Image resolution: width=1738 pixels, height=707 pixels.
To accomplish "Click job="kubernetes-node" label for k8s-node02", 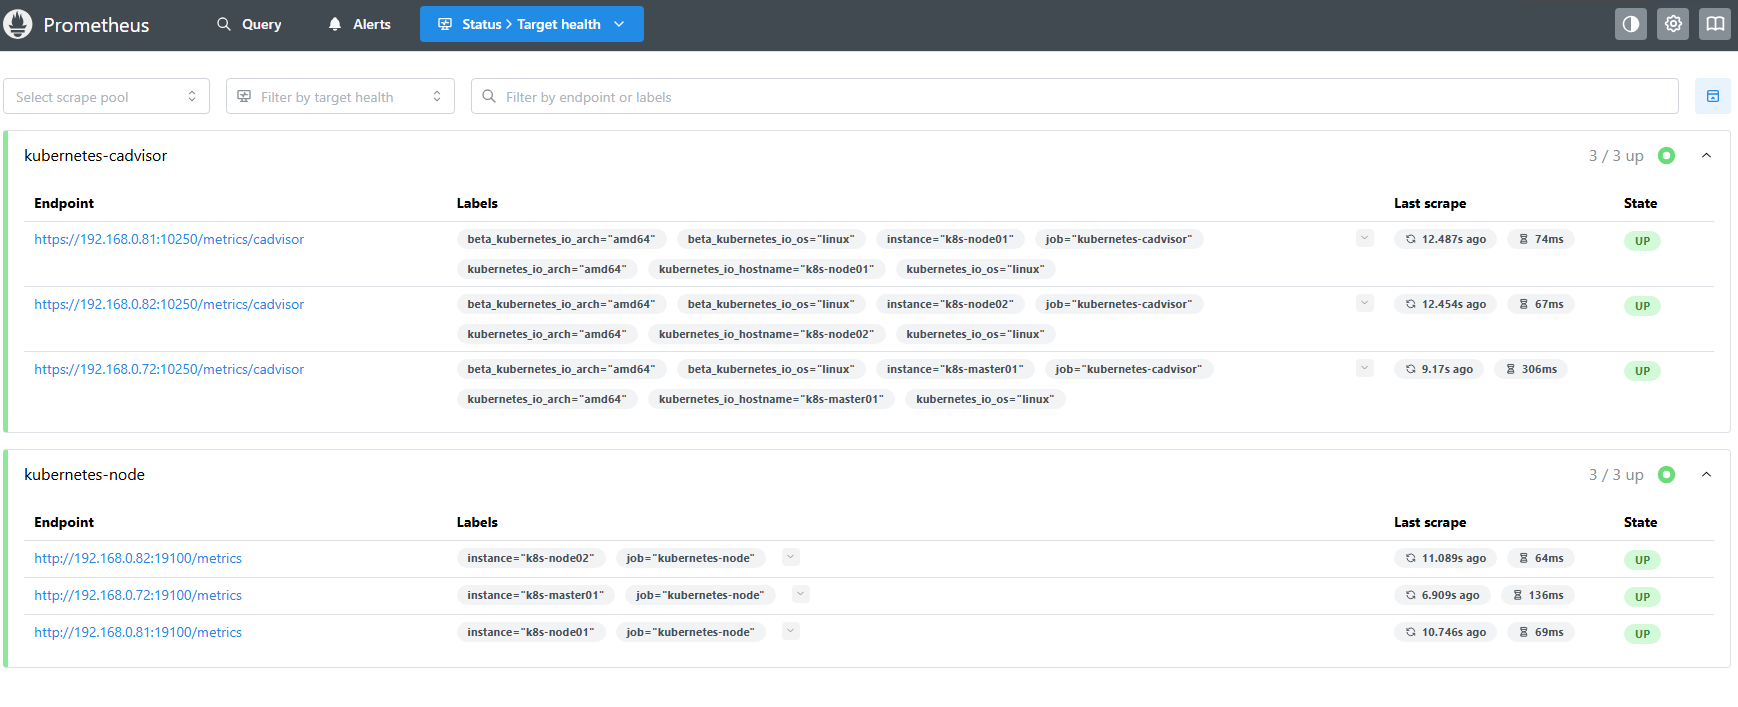I will click(691, 558).
